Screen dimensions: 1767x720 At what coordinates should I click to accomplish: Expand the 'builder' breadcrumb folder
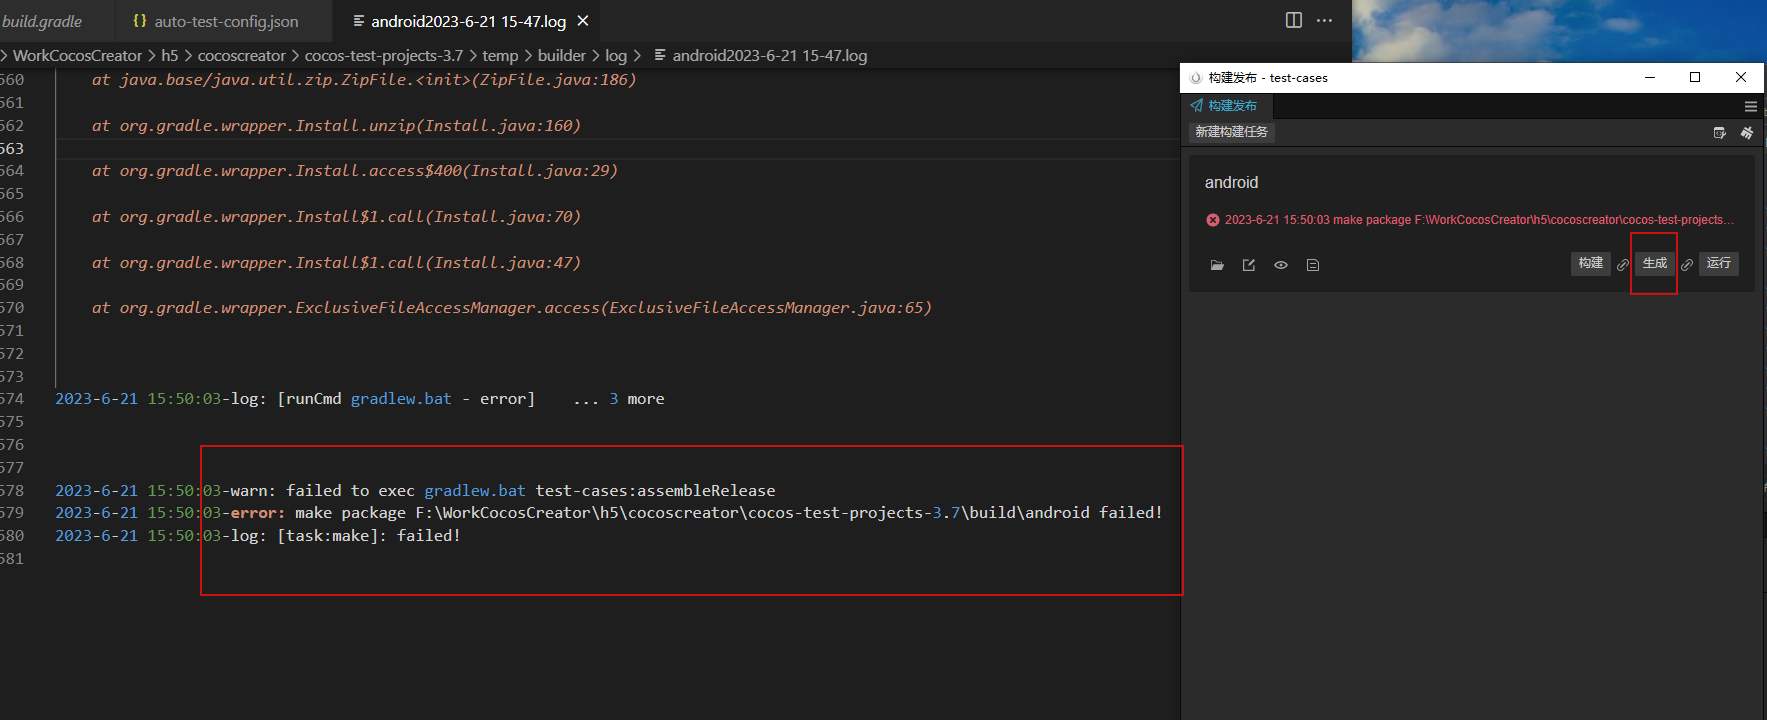point(561,56)
